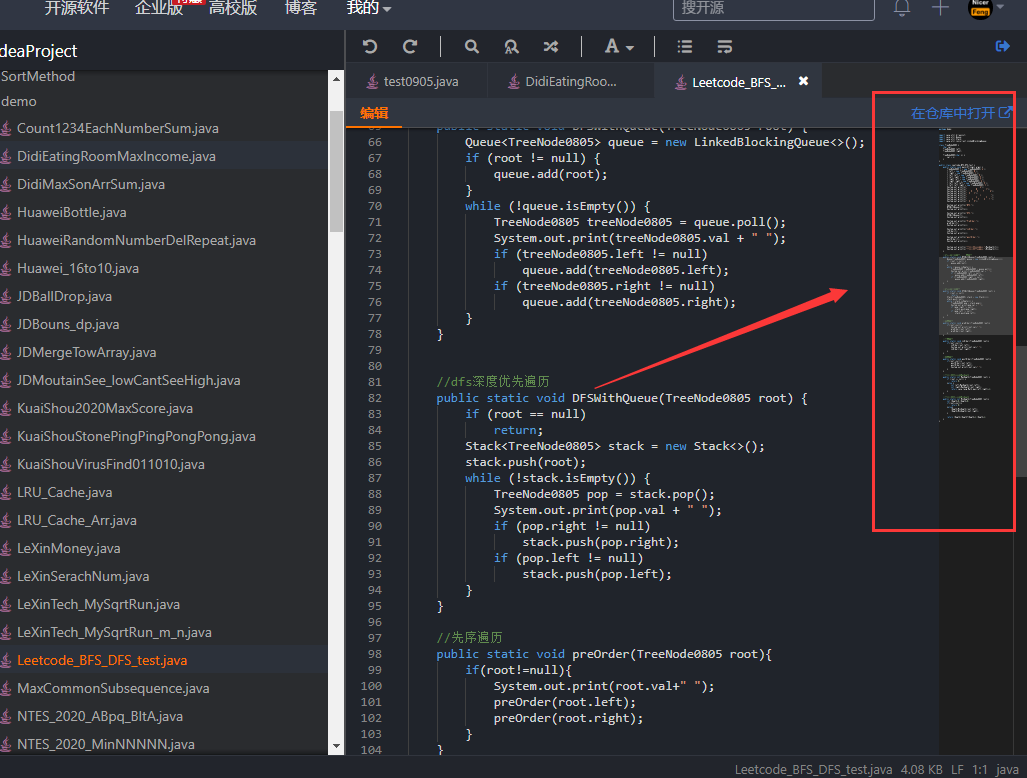Open font size dropdown in toolbar
Image resolution: width=1027 pixels, height=778 pixels.
tap(619, 46)
